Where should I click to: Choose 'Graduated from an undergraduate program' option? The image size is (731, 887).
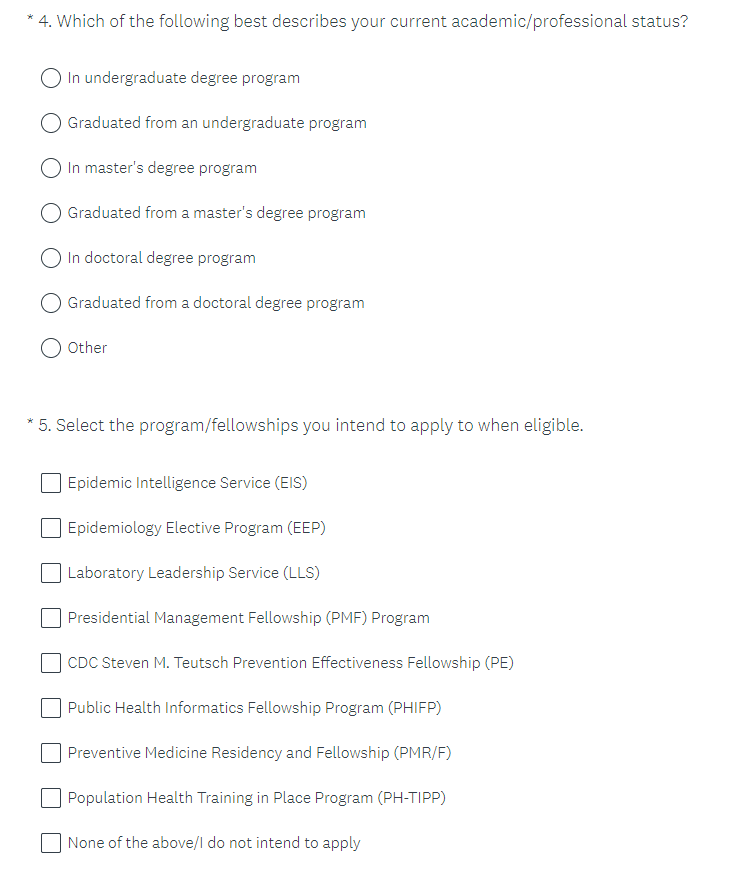click(x=52, y=123)
